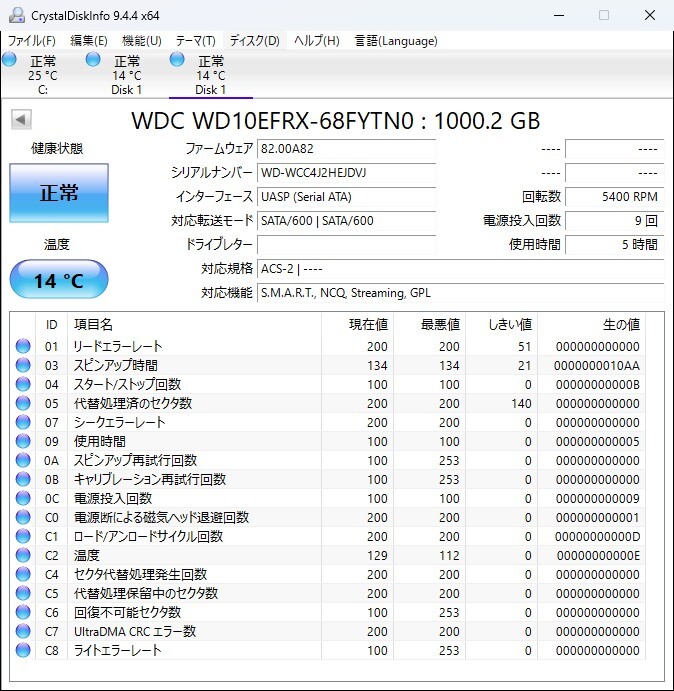Minimize the CrystalDiskInfo window
This screenshot has height=691, width=674.
pos(559,15)
